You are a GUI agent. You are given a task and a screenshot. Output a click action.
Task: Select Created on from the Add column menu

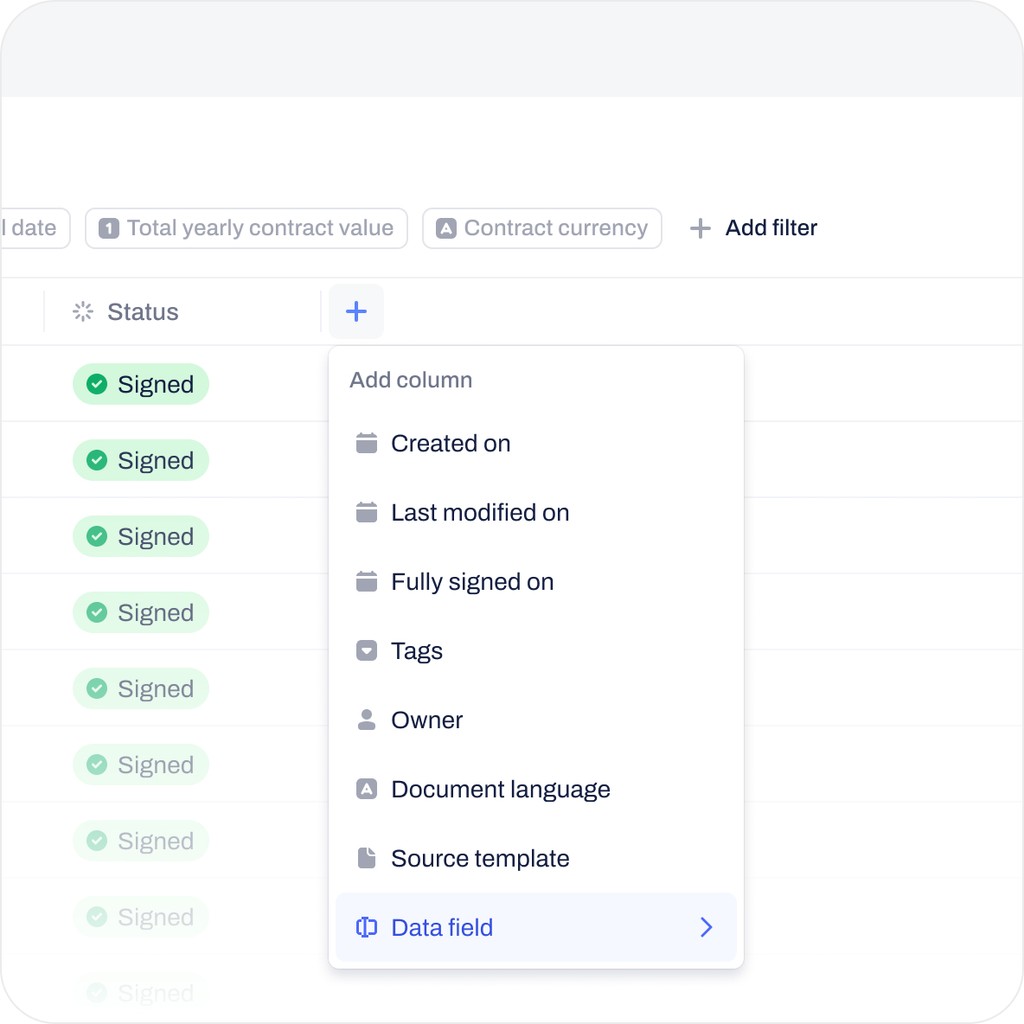(450, 443)
